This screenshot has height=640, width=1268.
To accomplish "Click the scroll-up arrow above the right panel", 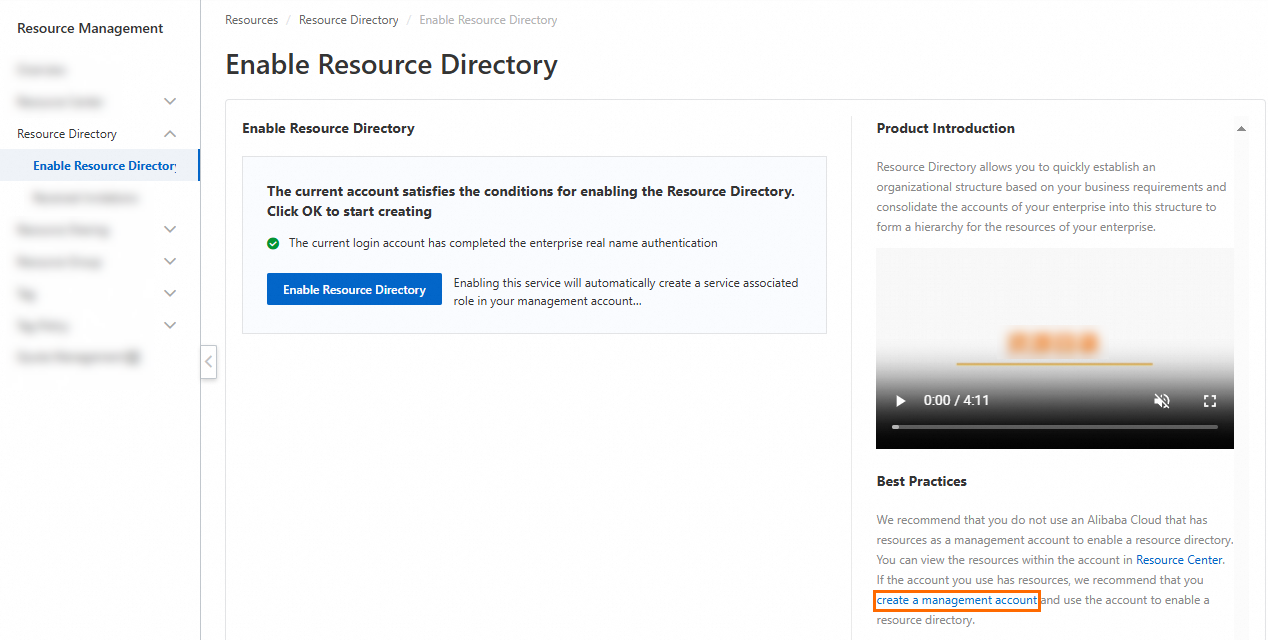I will 1241,129.
